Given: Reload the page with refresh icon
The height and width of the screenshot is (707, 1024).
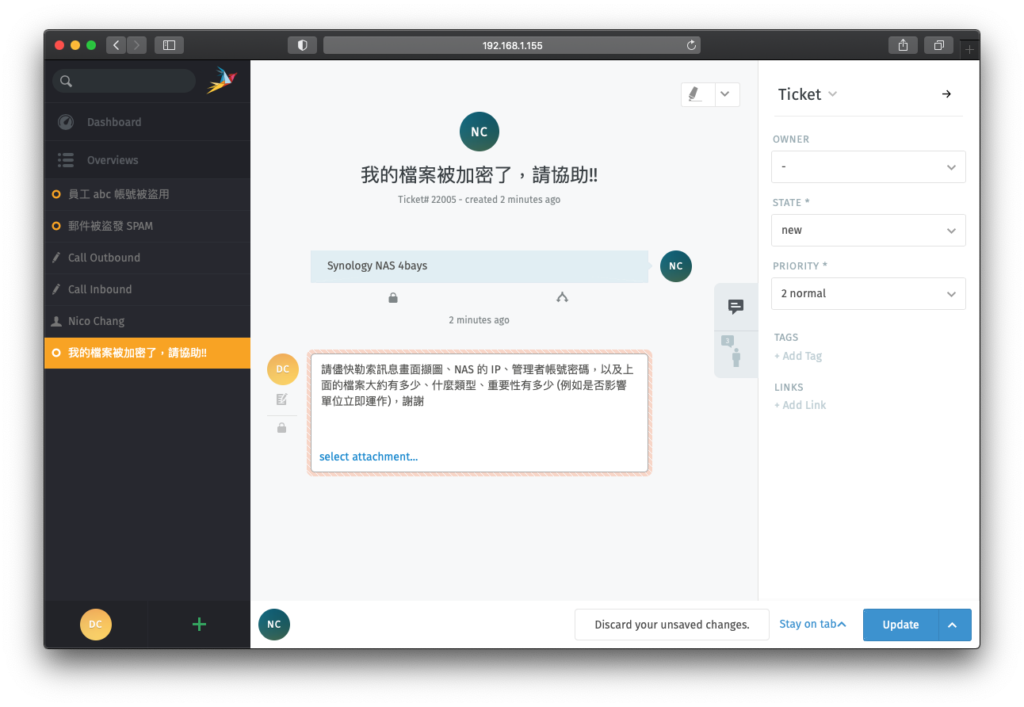Looking at the screenshot, I should point(691,45).
